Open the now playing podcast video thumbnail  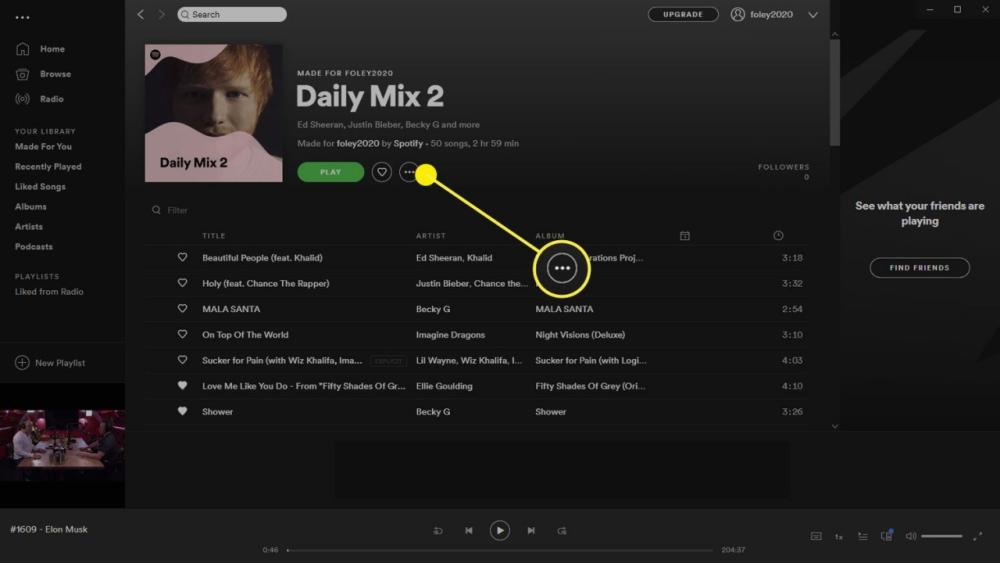[62, 445]
